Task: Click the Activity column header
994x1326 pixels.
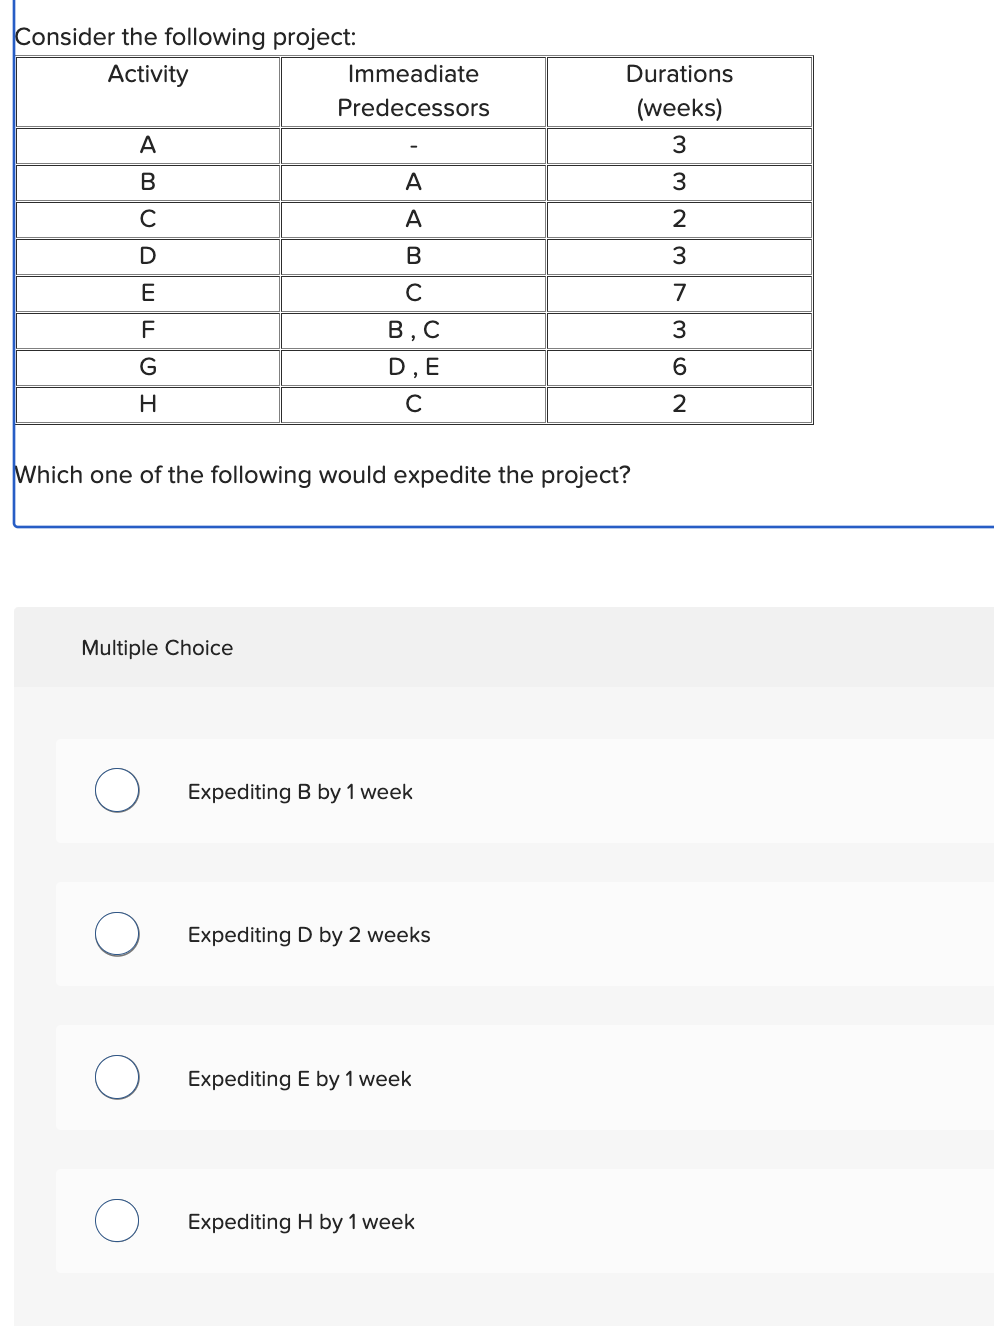Action: coord(148,74)
